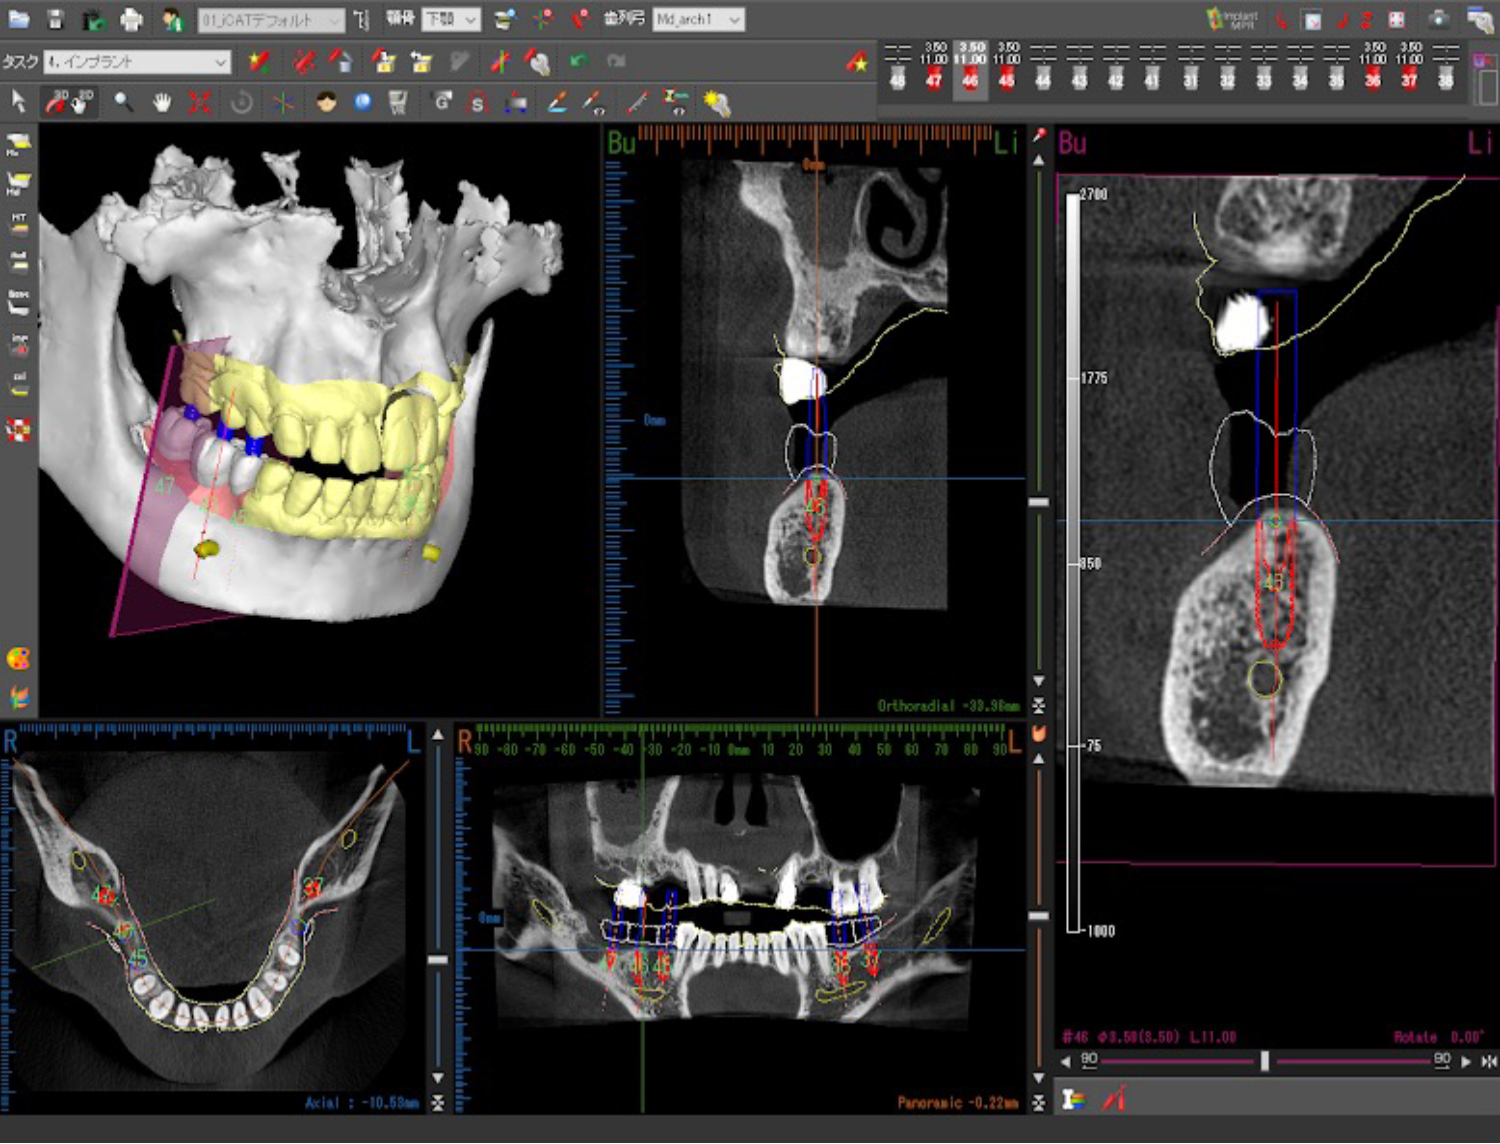Click the 'Axial : -10.58mm' readout text

click(x=362, y=1103)
